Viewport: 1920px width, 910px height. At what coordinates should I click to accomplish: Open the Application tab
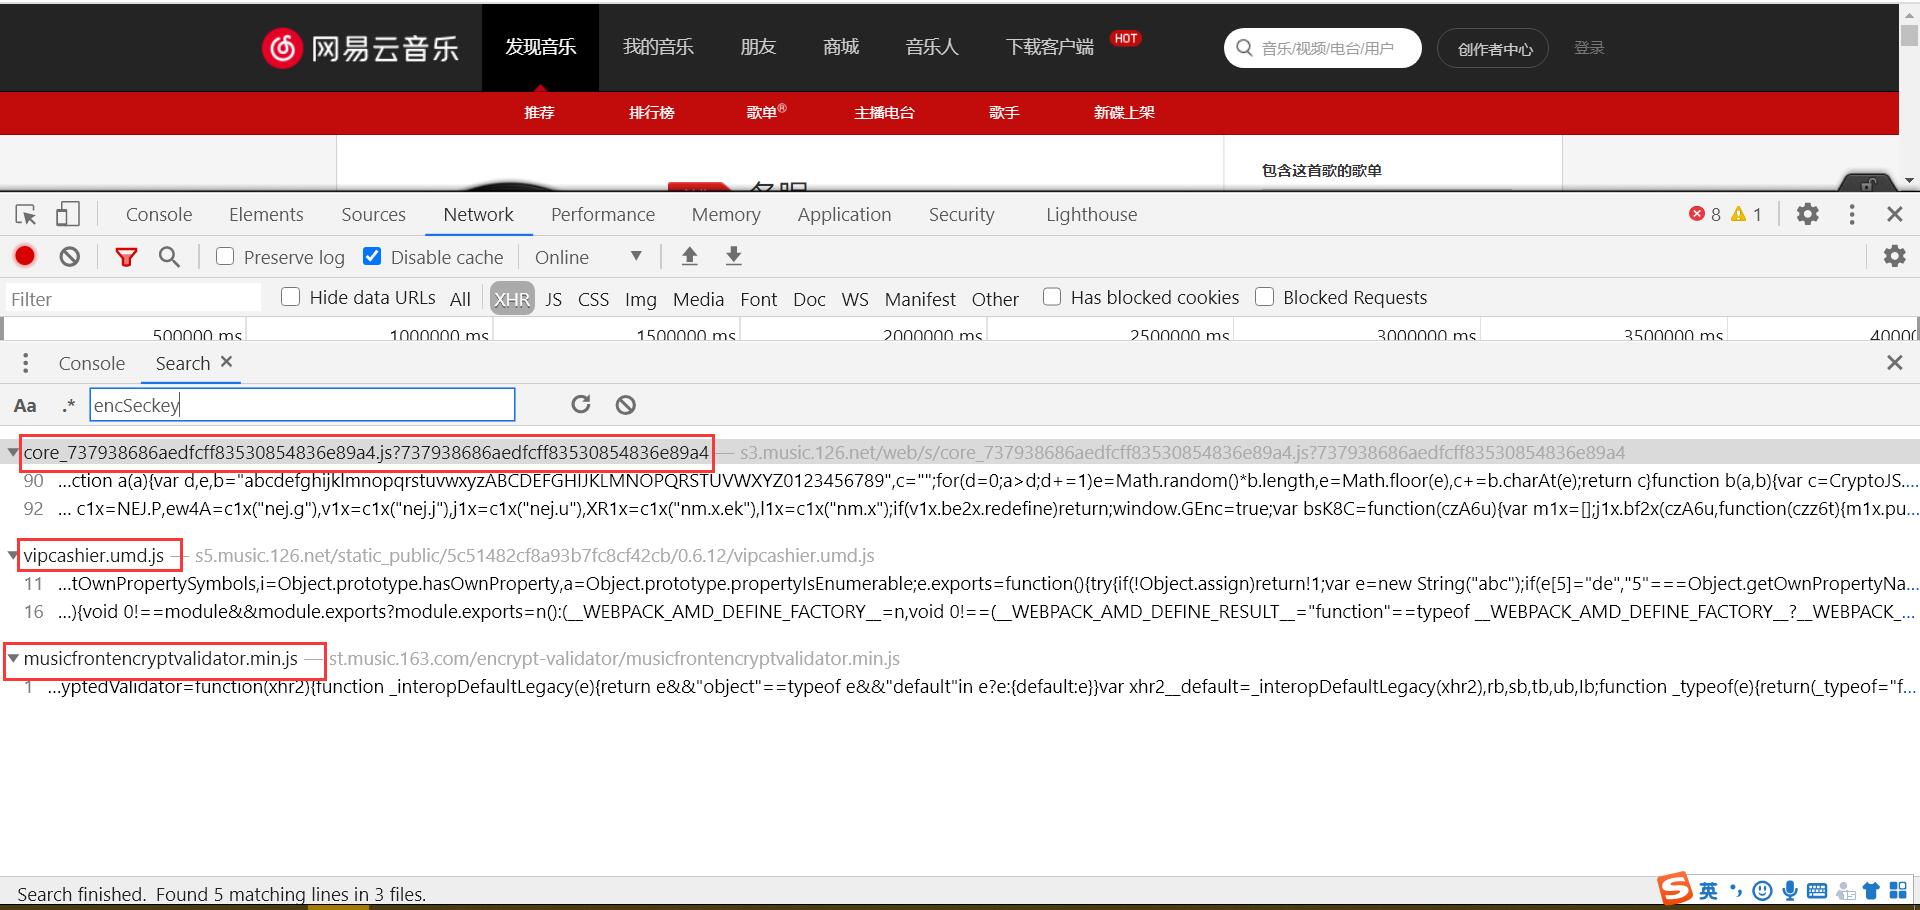(x=844, y=214)
